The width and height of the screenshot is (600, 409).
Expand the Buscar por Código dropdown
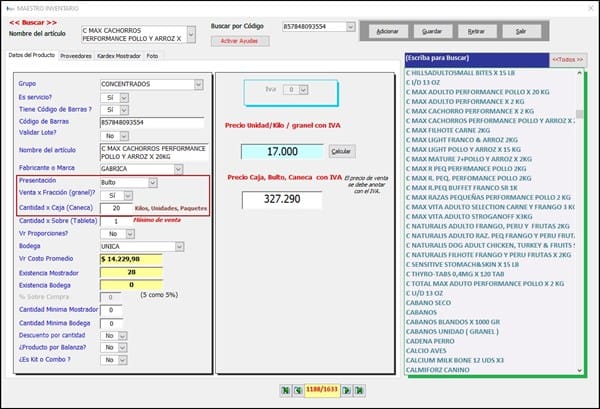click(x=351, y=27)
